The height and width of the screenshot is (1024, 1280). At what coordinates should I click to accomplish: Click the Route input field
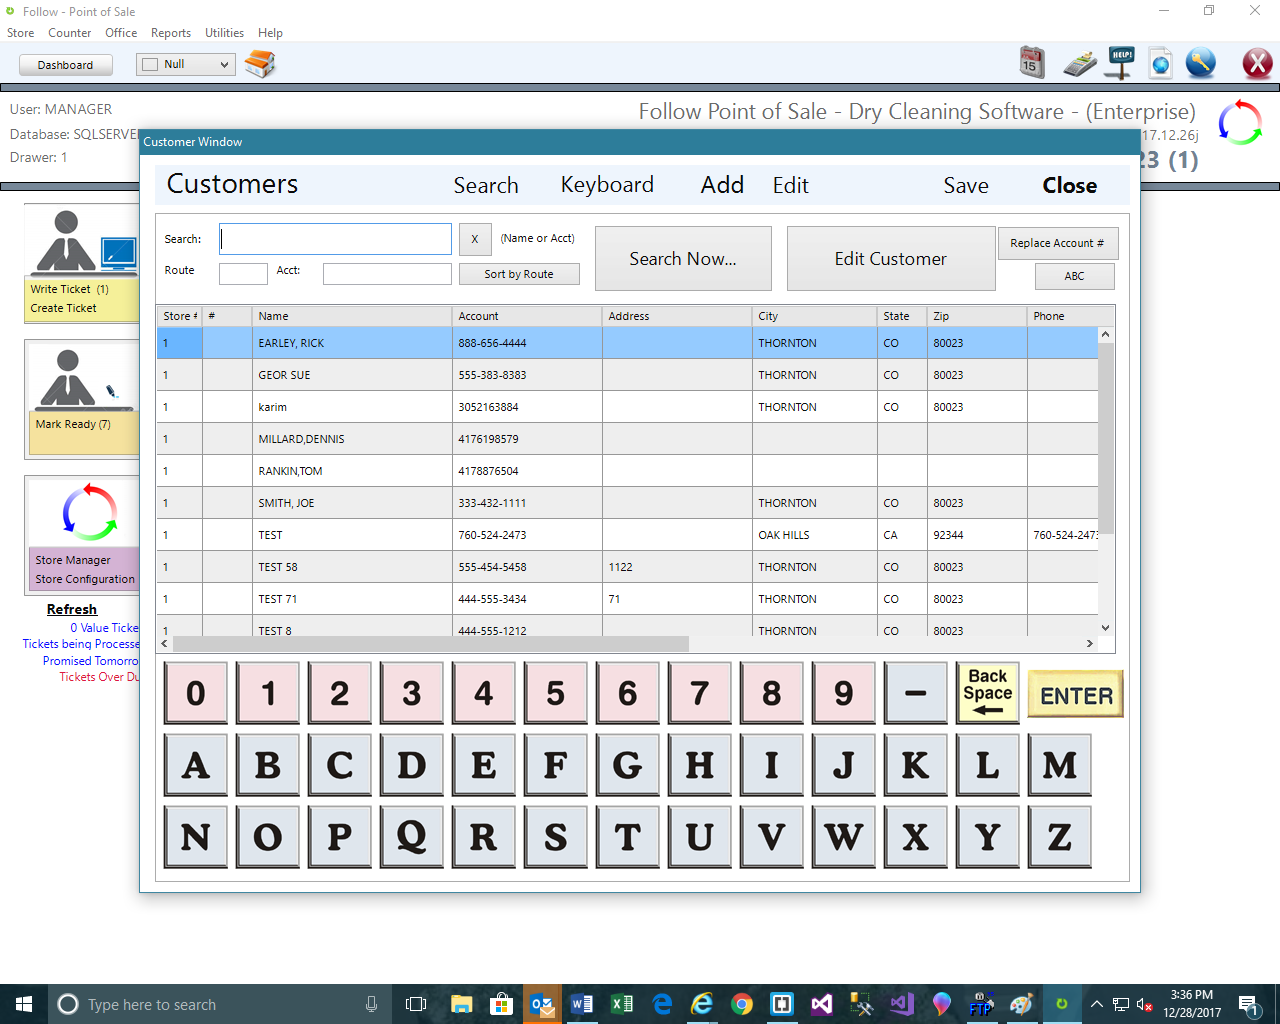click(x=243, y=274)
